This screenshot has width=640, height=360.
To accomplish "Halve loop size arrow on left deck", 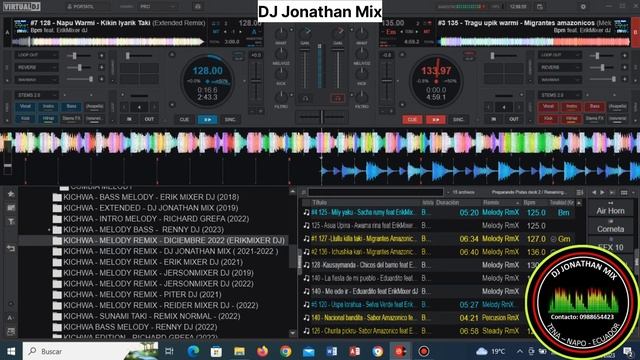I will pos(124,108).
